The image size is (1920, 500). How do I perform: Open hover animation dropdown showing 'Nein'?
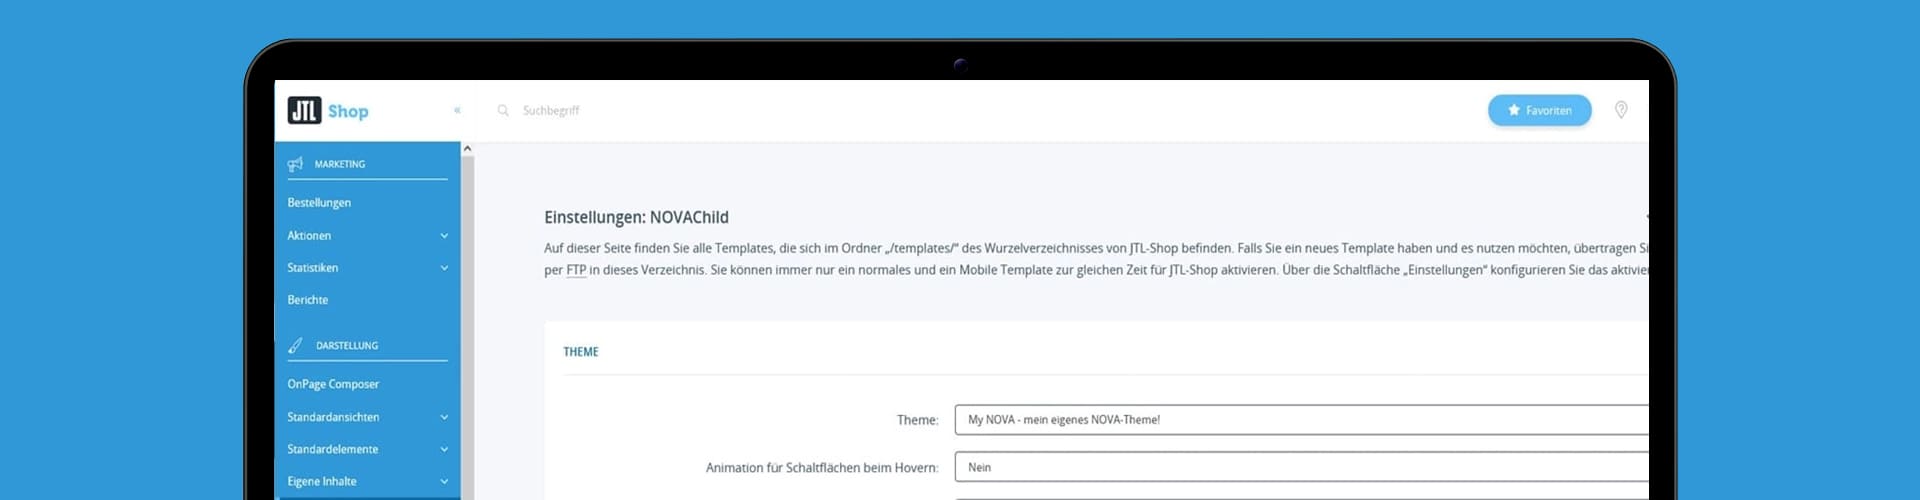(x=1301, y=467)
